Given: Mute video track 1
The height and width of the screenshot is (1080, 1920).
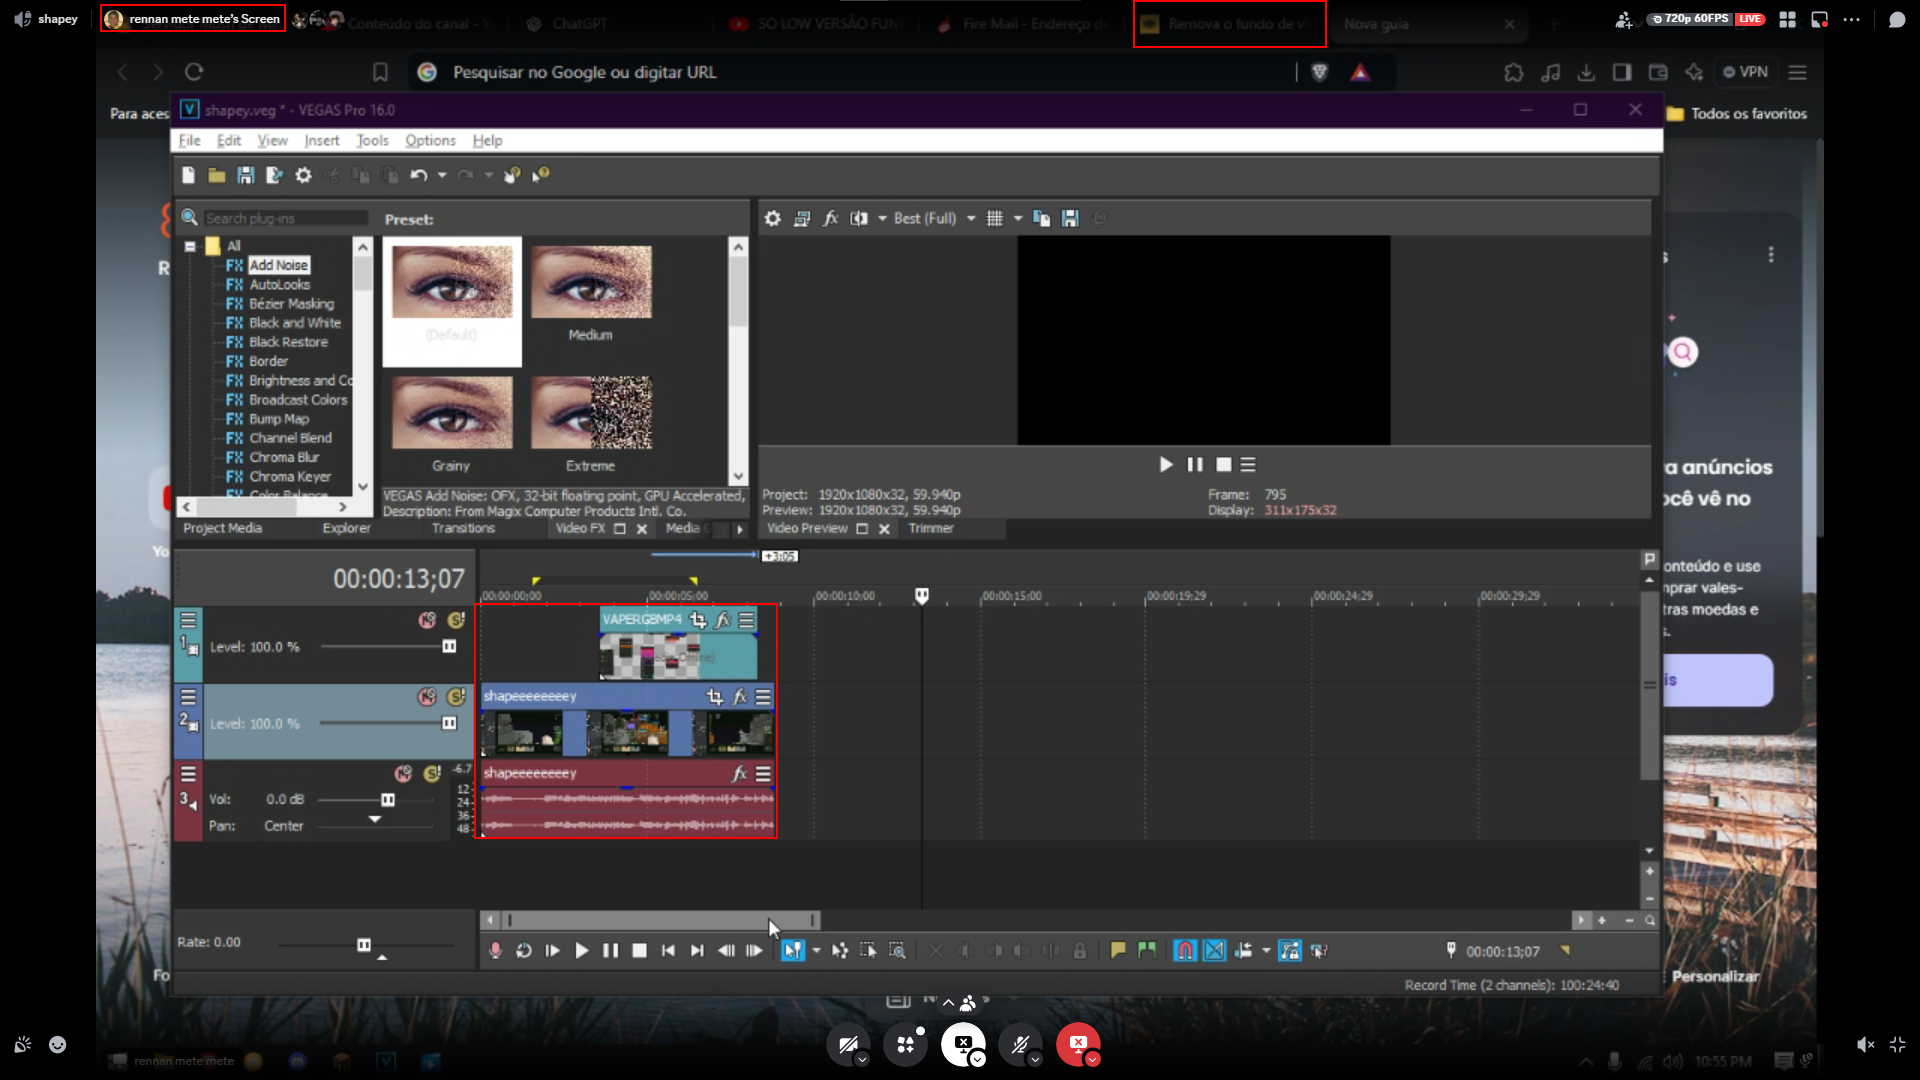Looking at the screenshot, I should [427, 620].
